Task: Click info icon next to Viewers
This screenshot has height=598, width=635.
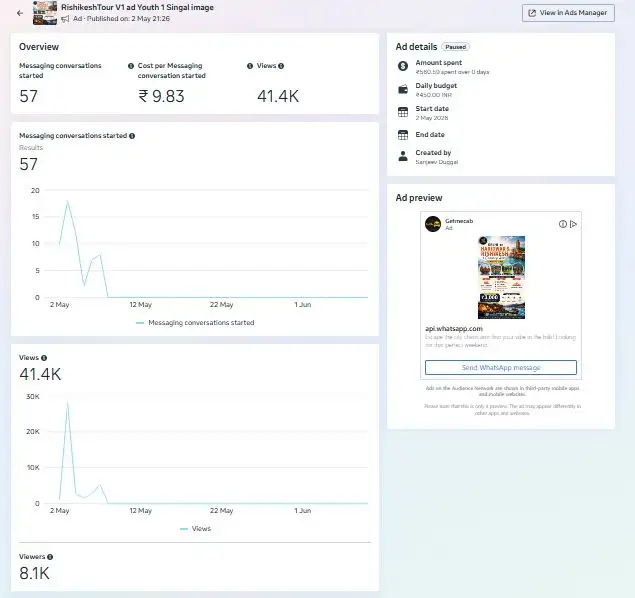Action: 50,557
